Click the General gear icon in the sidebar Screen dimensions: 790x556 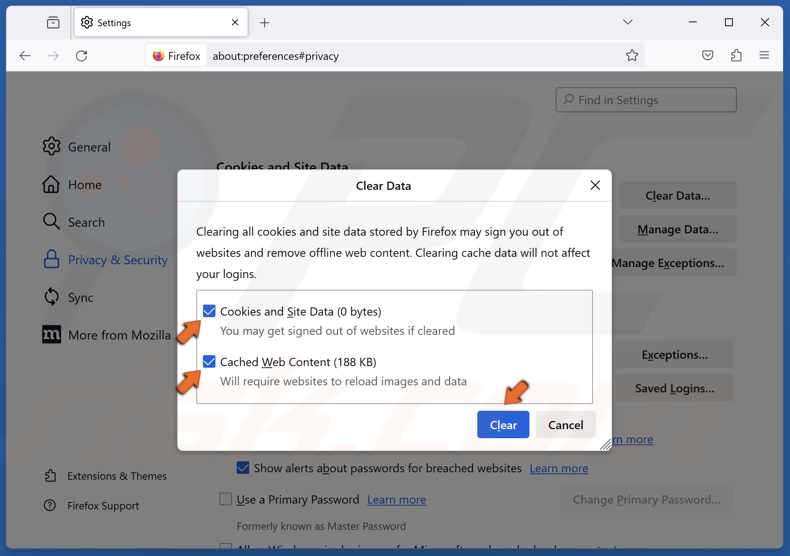pos(51,147)
